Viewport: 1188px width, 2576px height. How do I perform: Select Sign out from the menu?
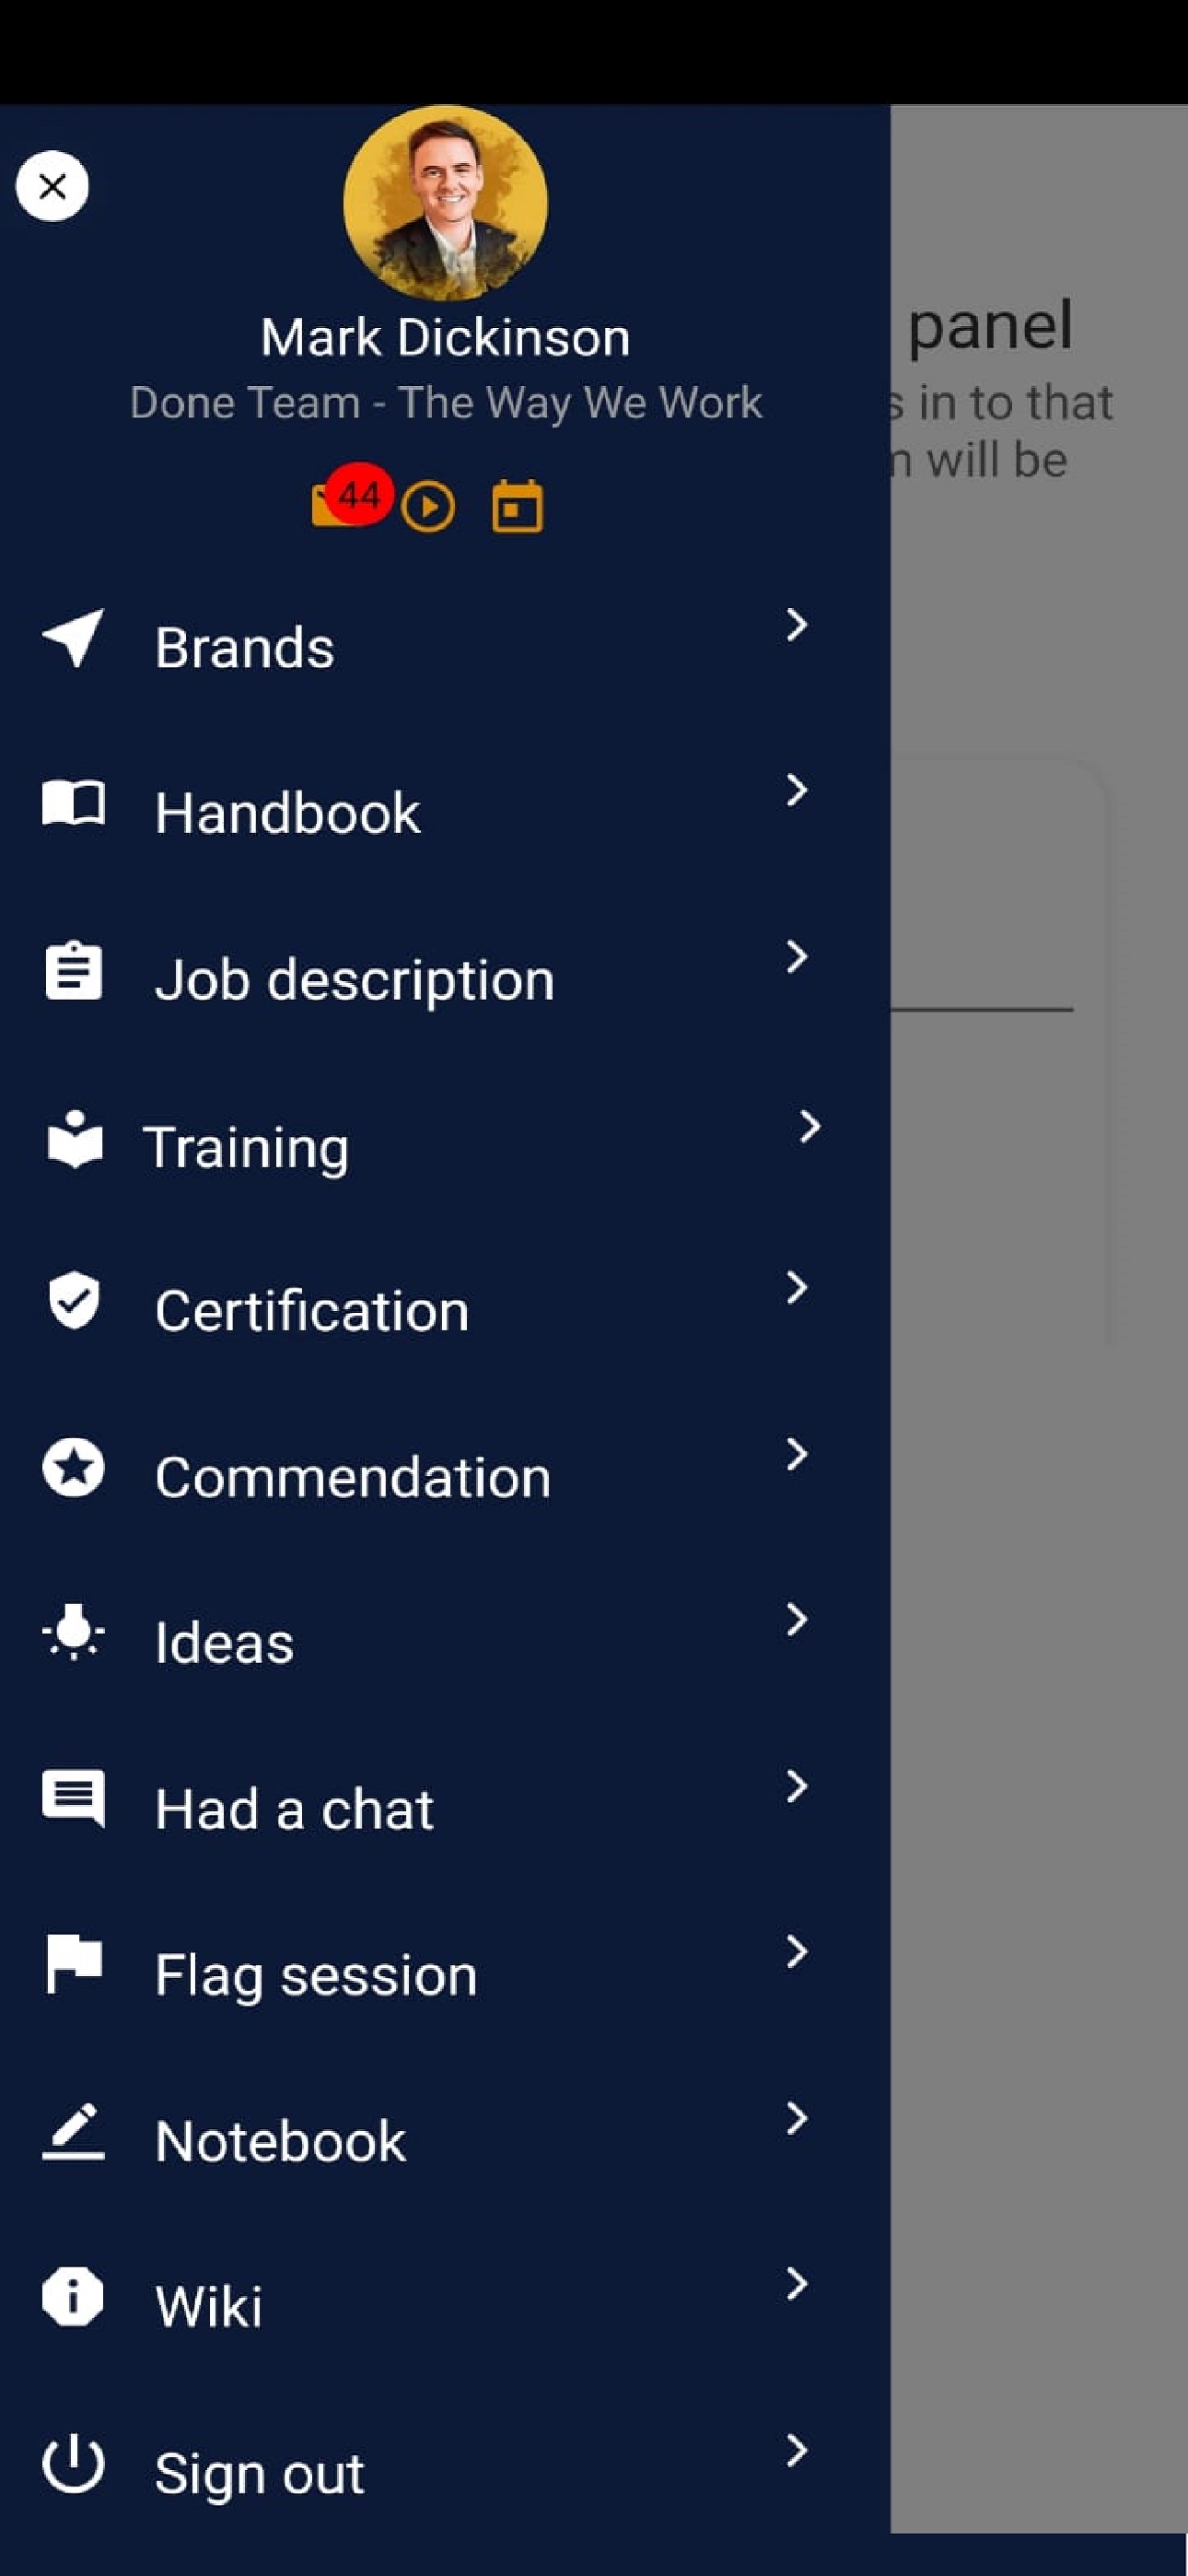259,2474
